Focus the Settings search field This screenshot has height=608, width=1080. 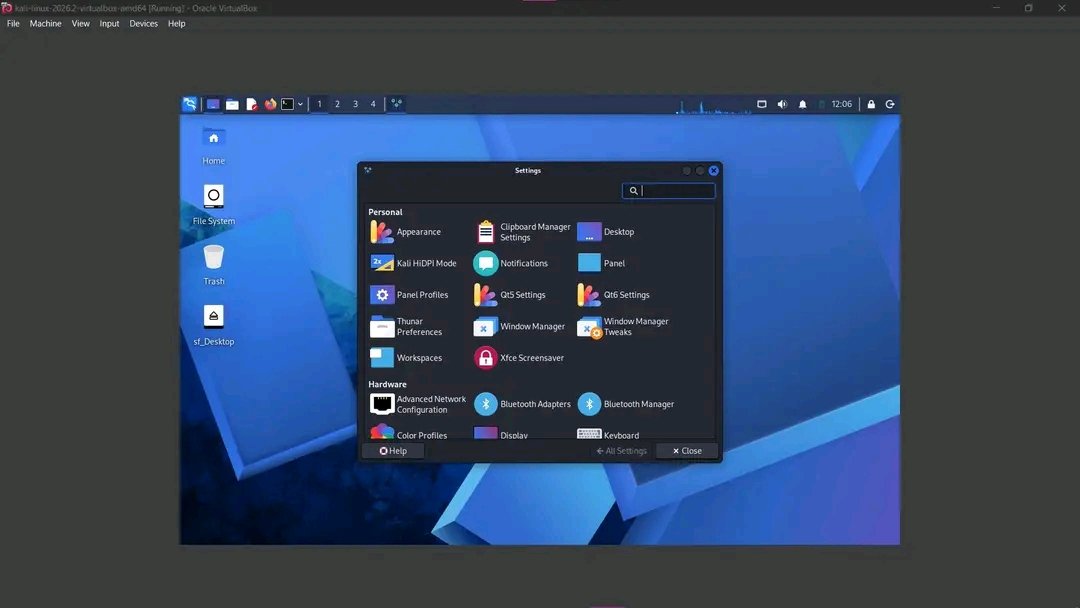click(x=669, y=191)
